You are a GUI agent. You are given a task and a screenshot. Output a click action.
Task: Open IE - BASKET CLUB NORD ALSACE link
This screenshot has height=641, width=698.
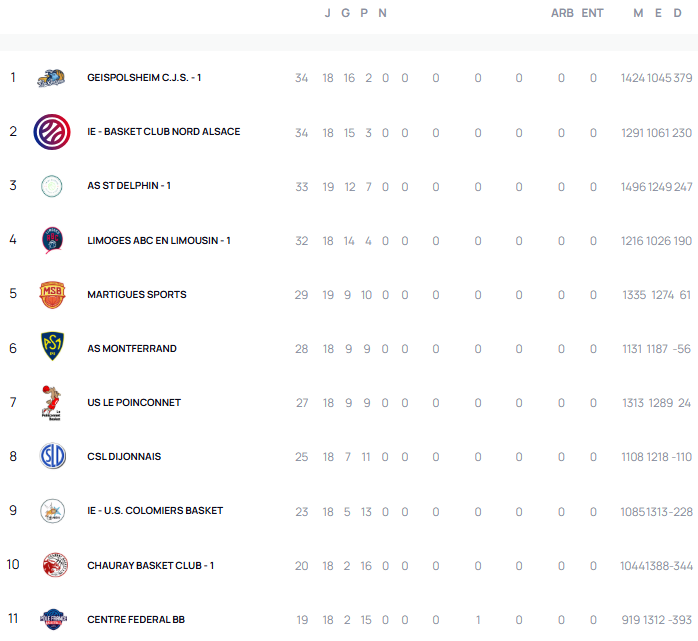click(163, 132)
